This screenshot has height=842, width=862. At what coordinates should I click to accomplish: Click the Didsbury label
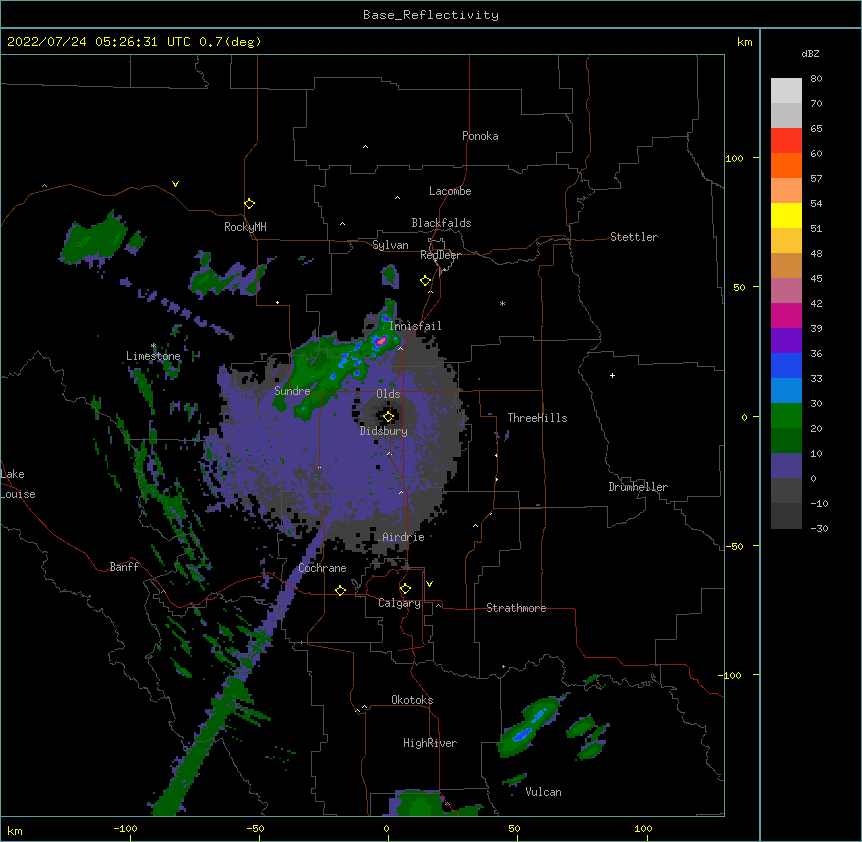[384, 431]
